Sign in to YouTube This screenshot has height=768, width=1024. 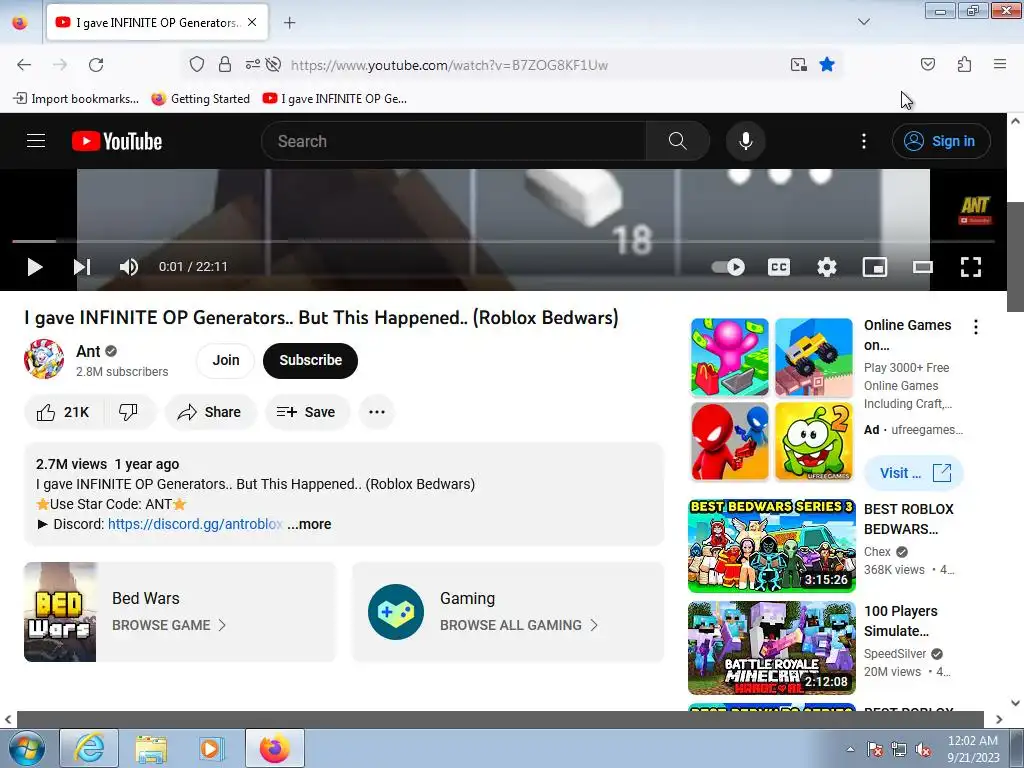coord(941,141)
